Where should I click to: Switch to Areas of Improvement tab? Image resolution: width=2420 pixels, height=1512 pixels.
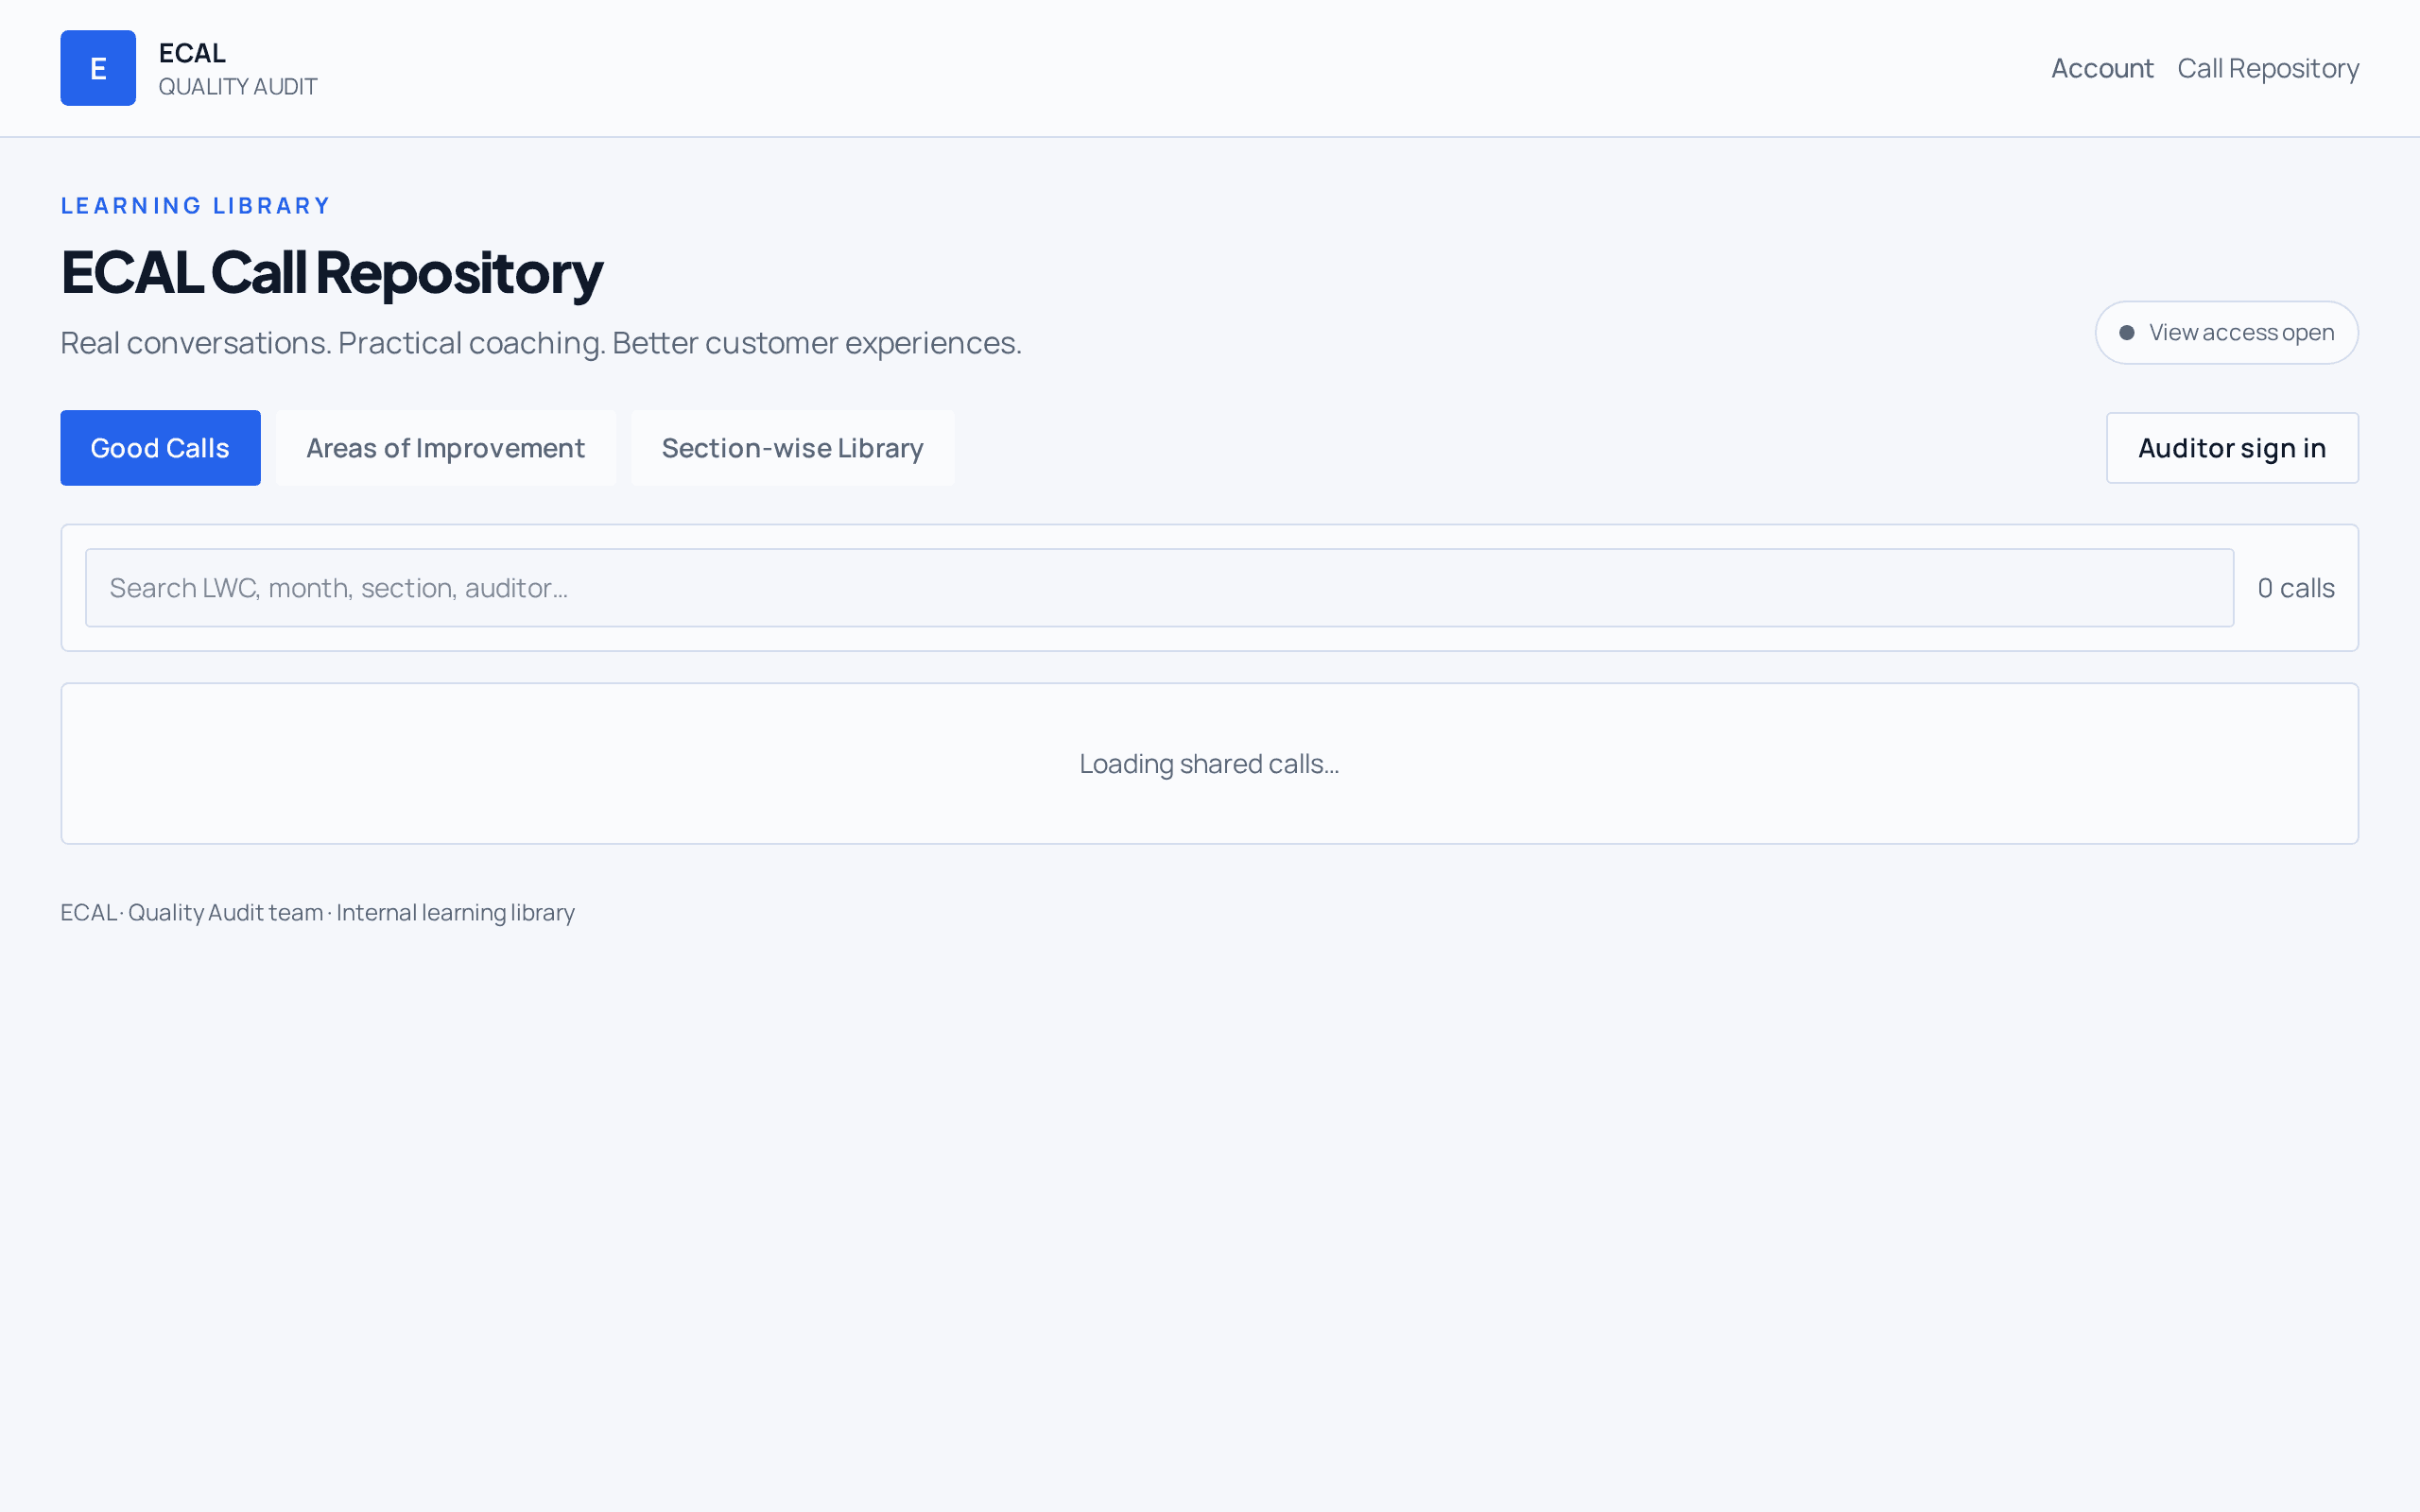click(x=445, y=448)
